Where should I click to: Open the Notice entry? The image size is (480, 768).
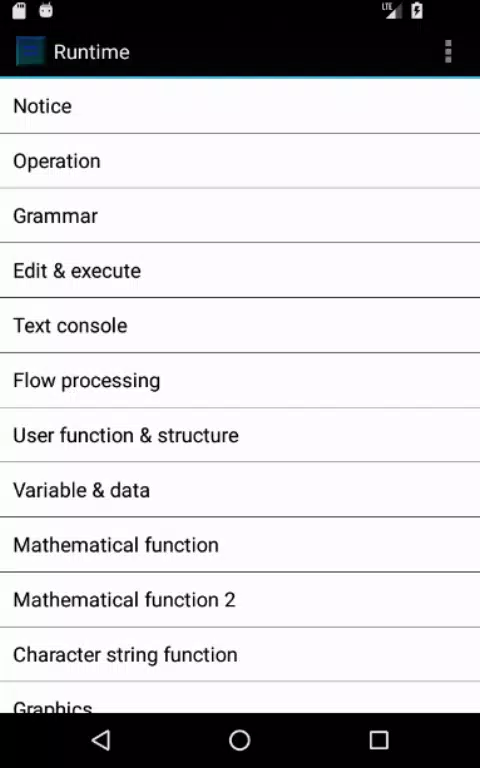(x=240, y=106)
